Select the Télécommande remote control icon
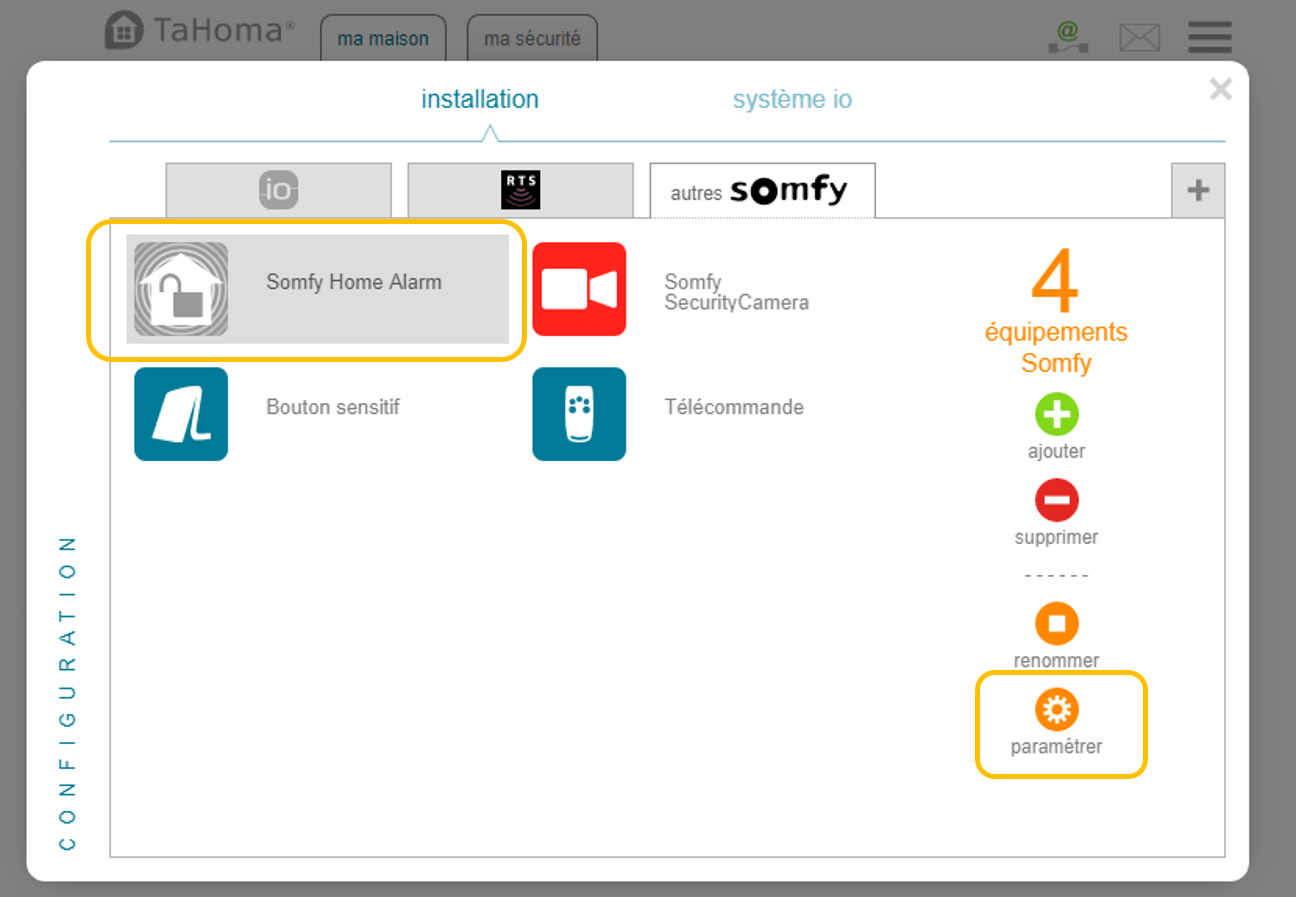The width and height of the screenshot is (1296, 897). coord(580,414)
